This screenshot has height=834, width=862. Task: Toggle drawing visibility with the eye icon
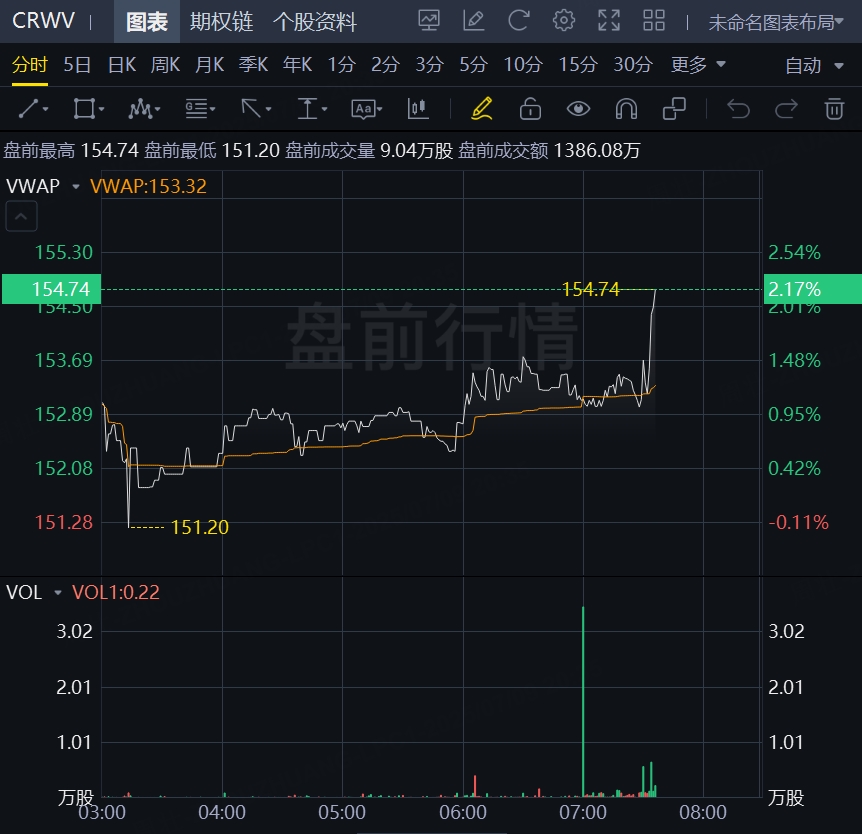click(578, 108)
